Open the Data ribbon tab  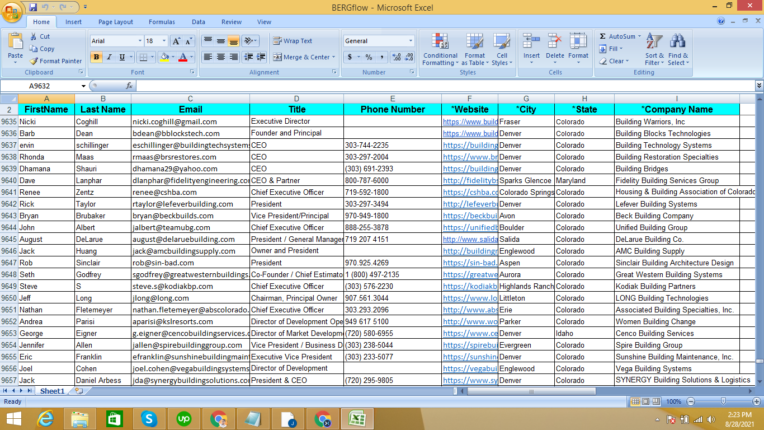click(198, 22)
